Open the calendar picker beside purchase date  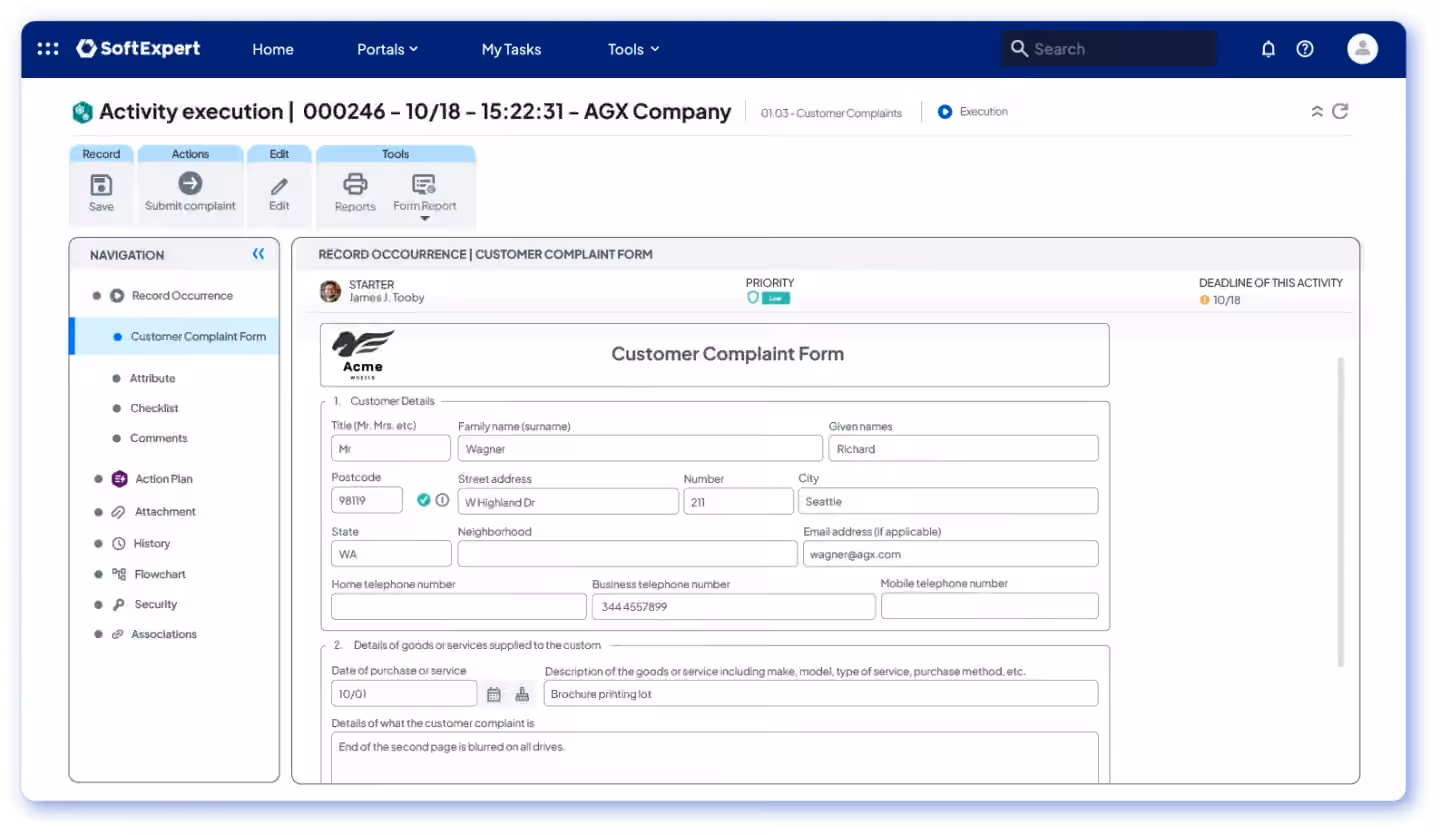coord(493,694)
